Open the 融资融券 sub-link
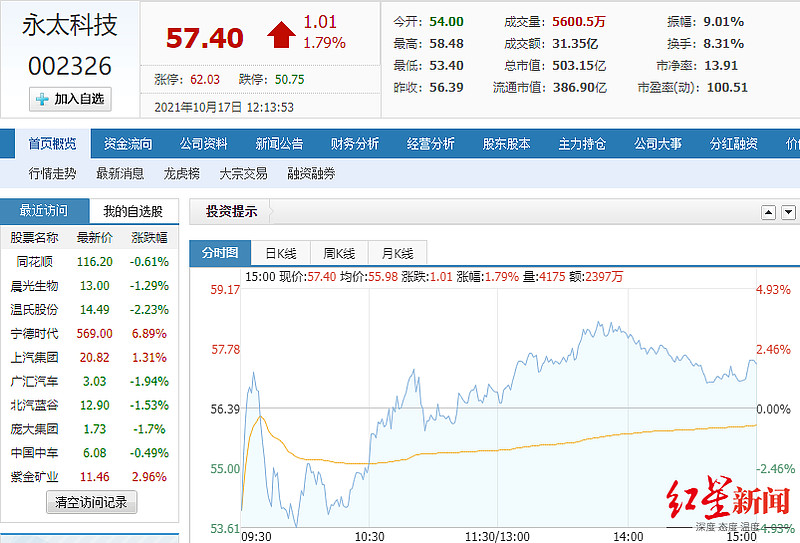The width and height of the screenshot is (800, 543). 311,174
